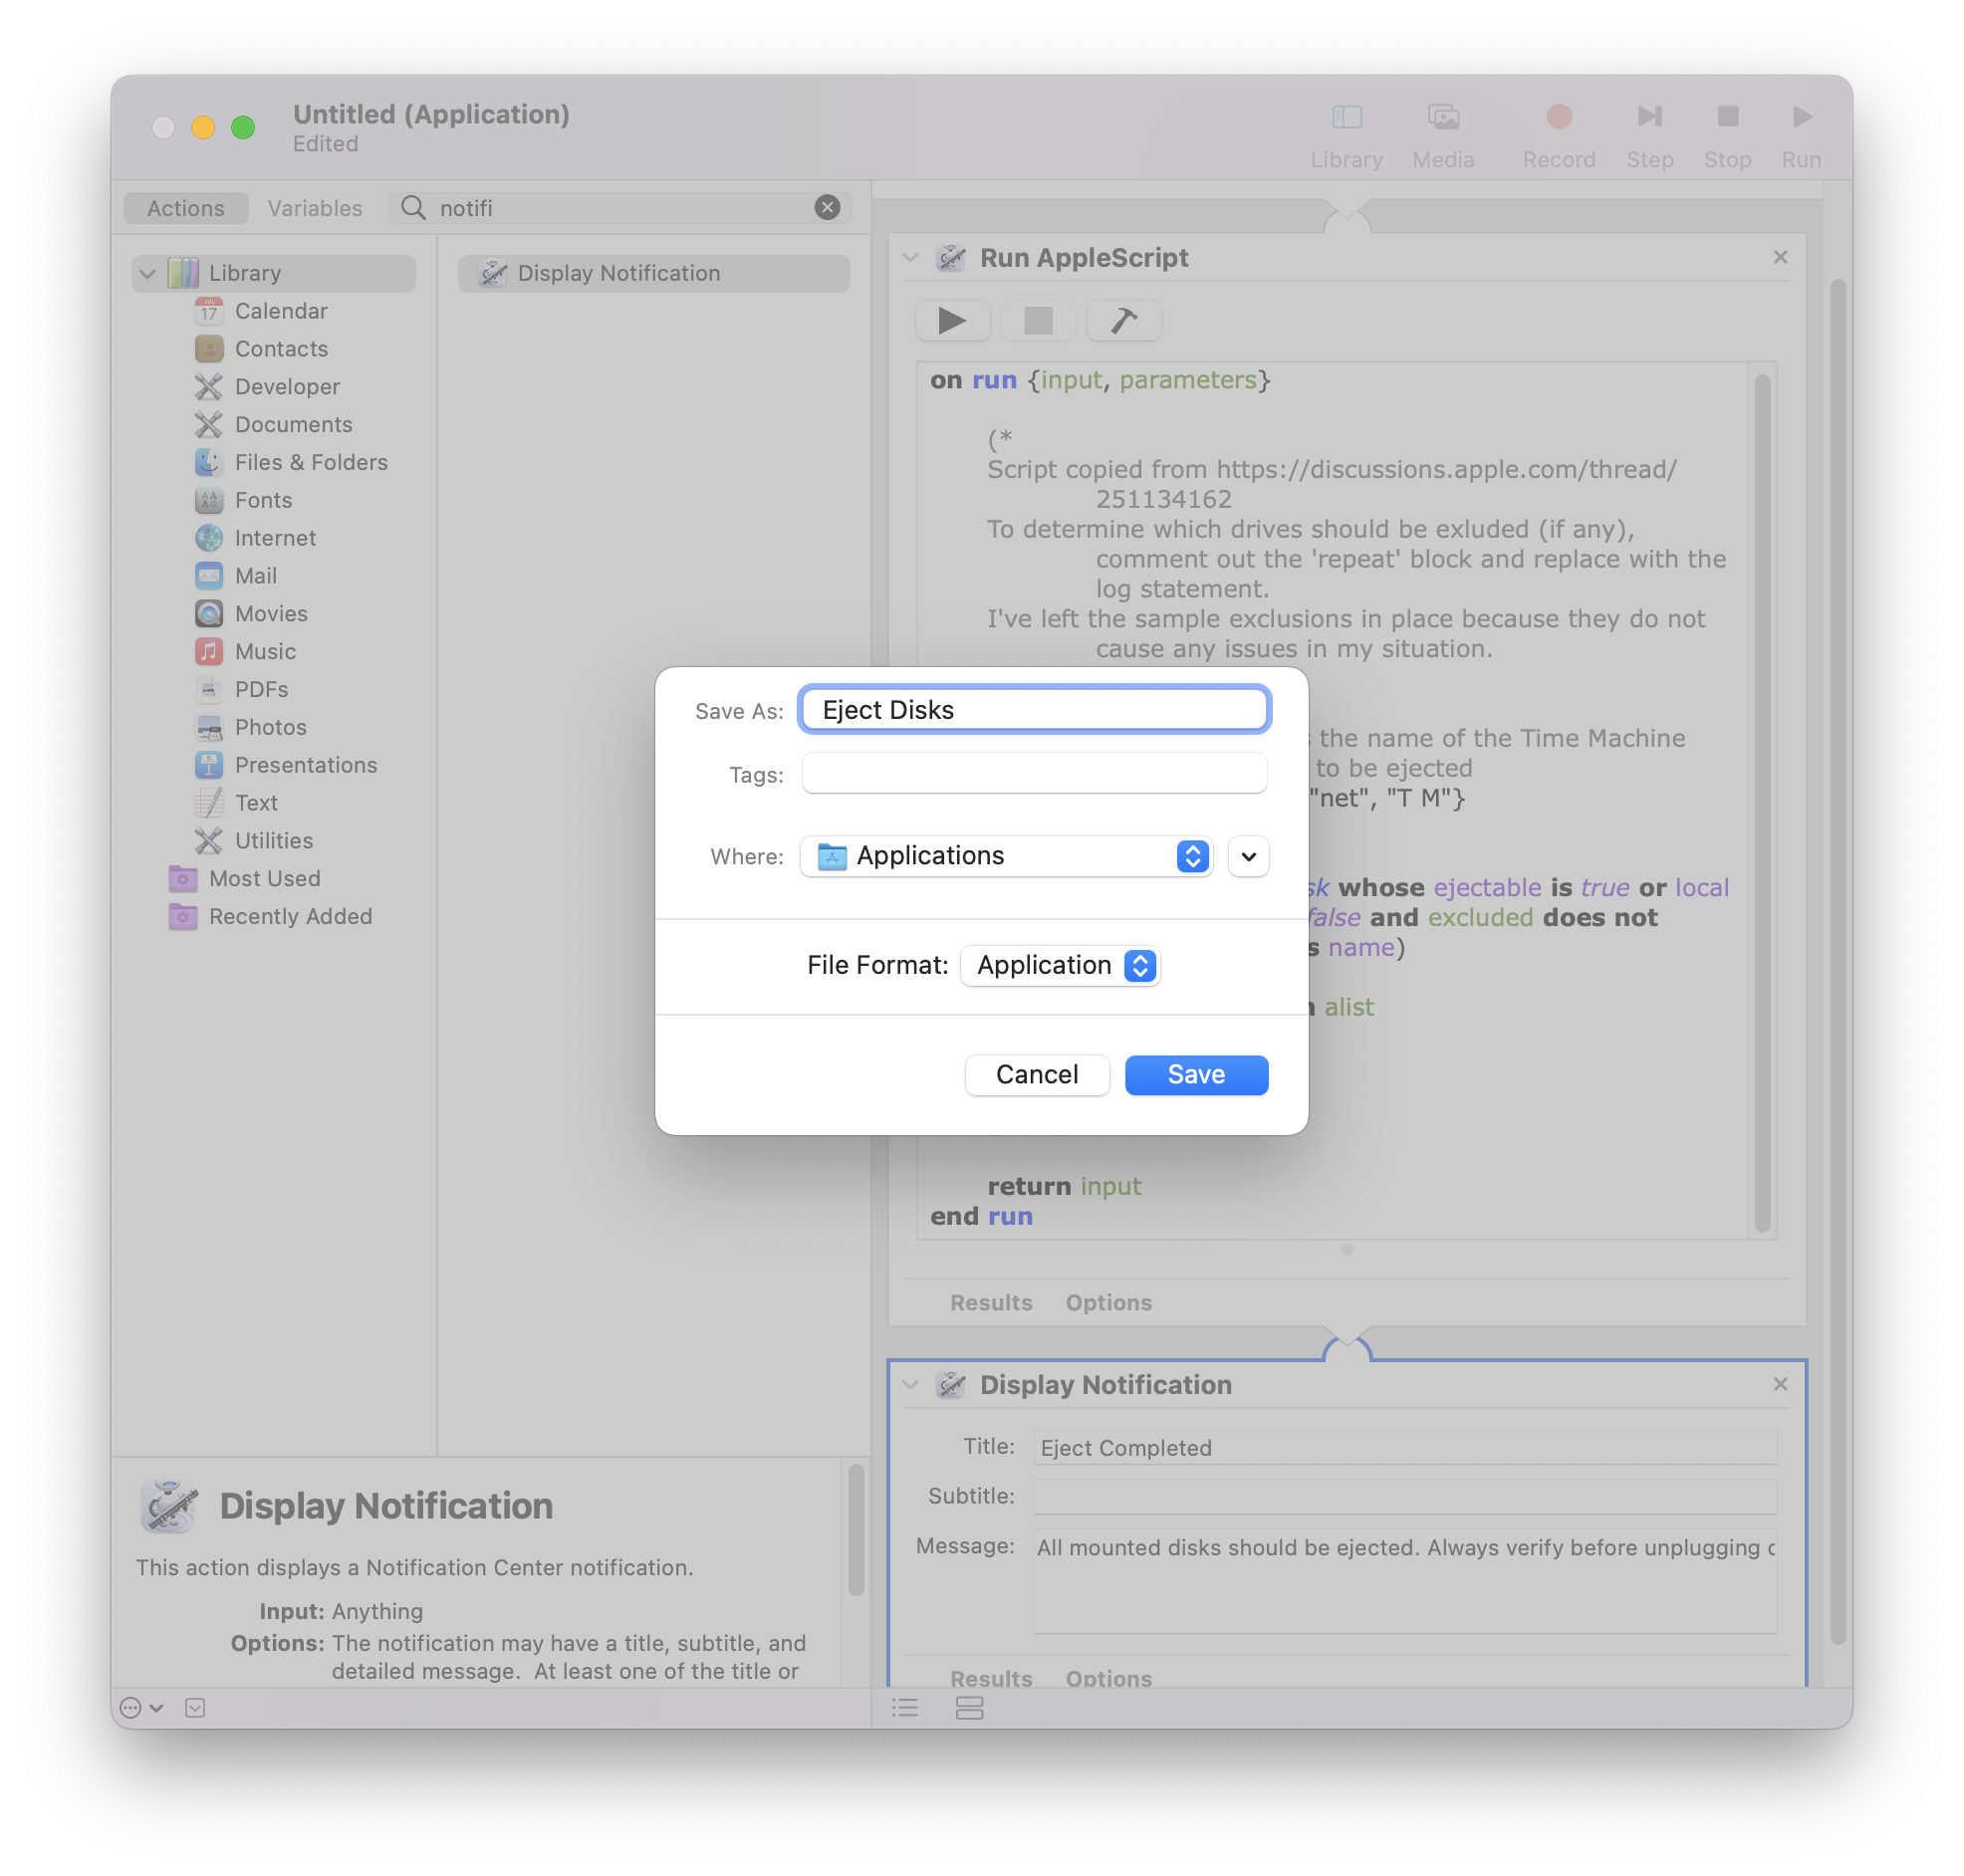
Task: Click the blue Save button
Action: coord(1196,1075)
